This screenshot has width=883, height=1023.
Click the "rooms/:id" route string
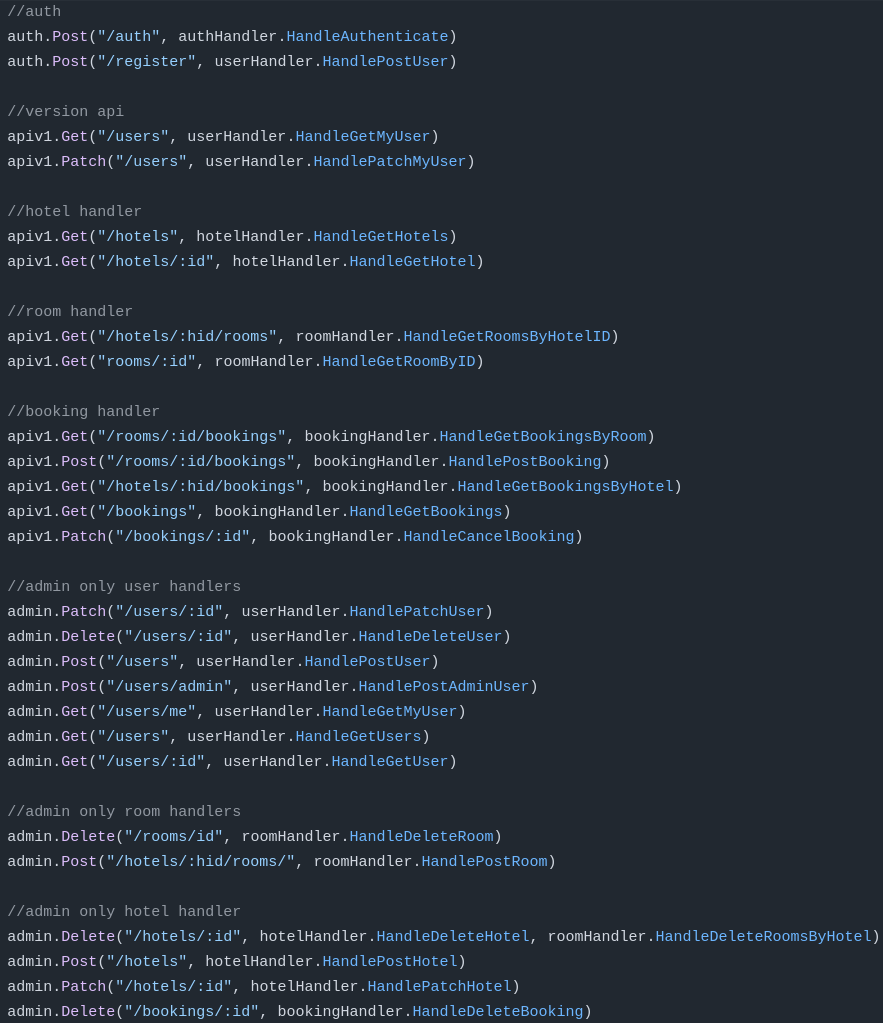[146, 362]
